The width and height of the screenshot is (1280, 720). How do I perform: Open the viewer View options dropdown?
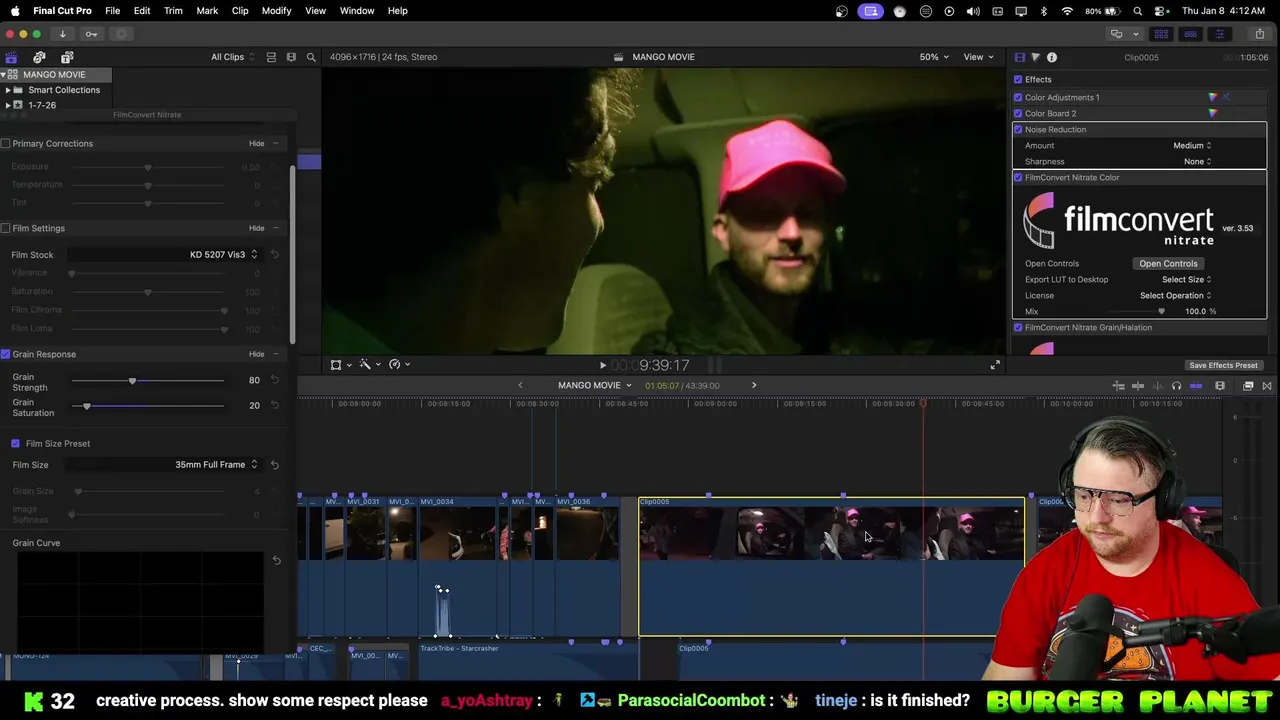(x=977, y=57)
